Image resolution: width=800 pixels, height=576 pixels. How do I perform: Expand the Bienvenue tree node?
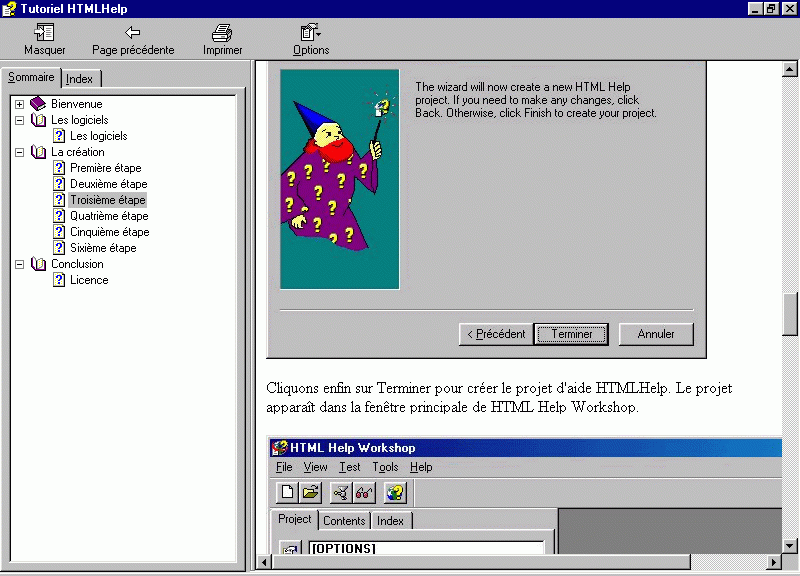point(19,104)
